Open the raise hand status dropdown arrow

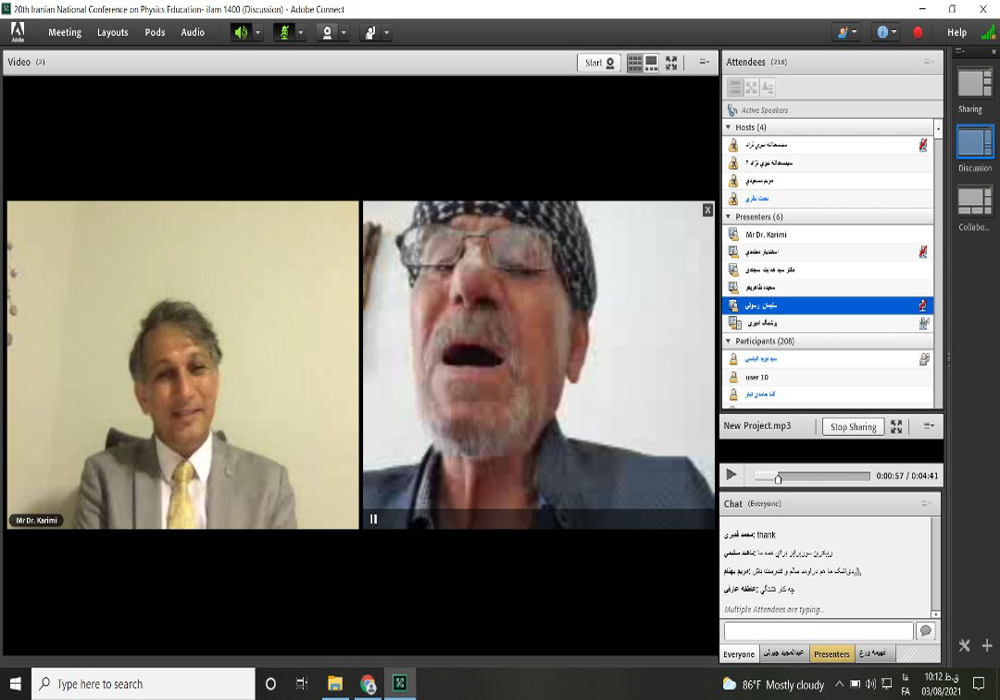coord(387,32)
